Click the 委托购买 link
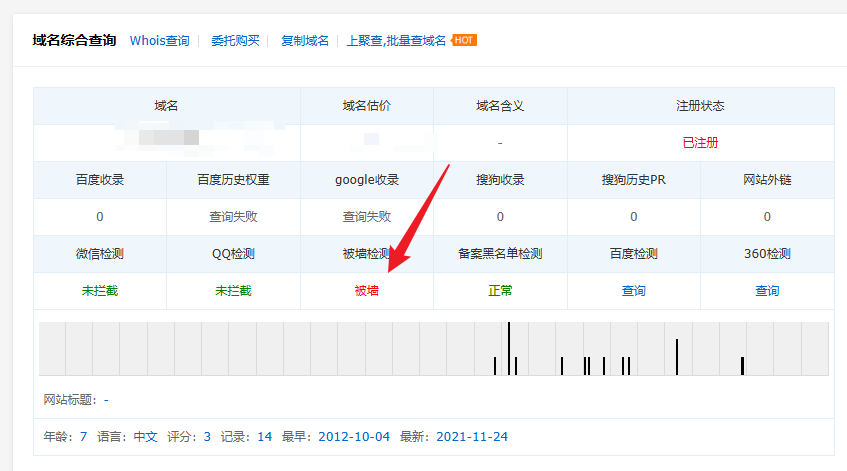 click(x=235, y=41)
